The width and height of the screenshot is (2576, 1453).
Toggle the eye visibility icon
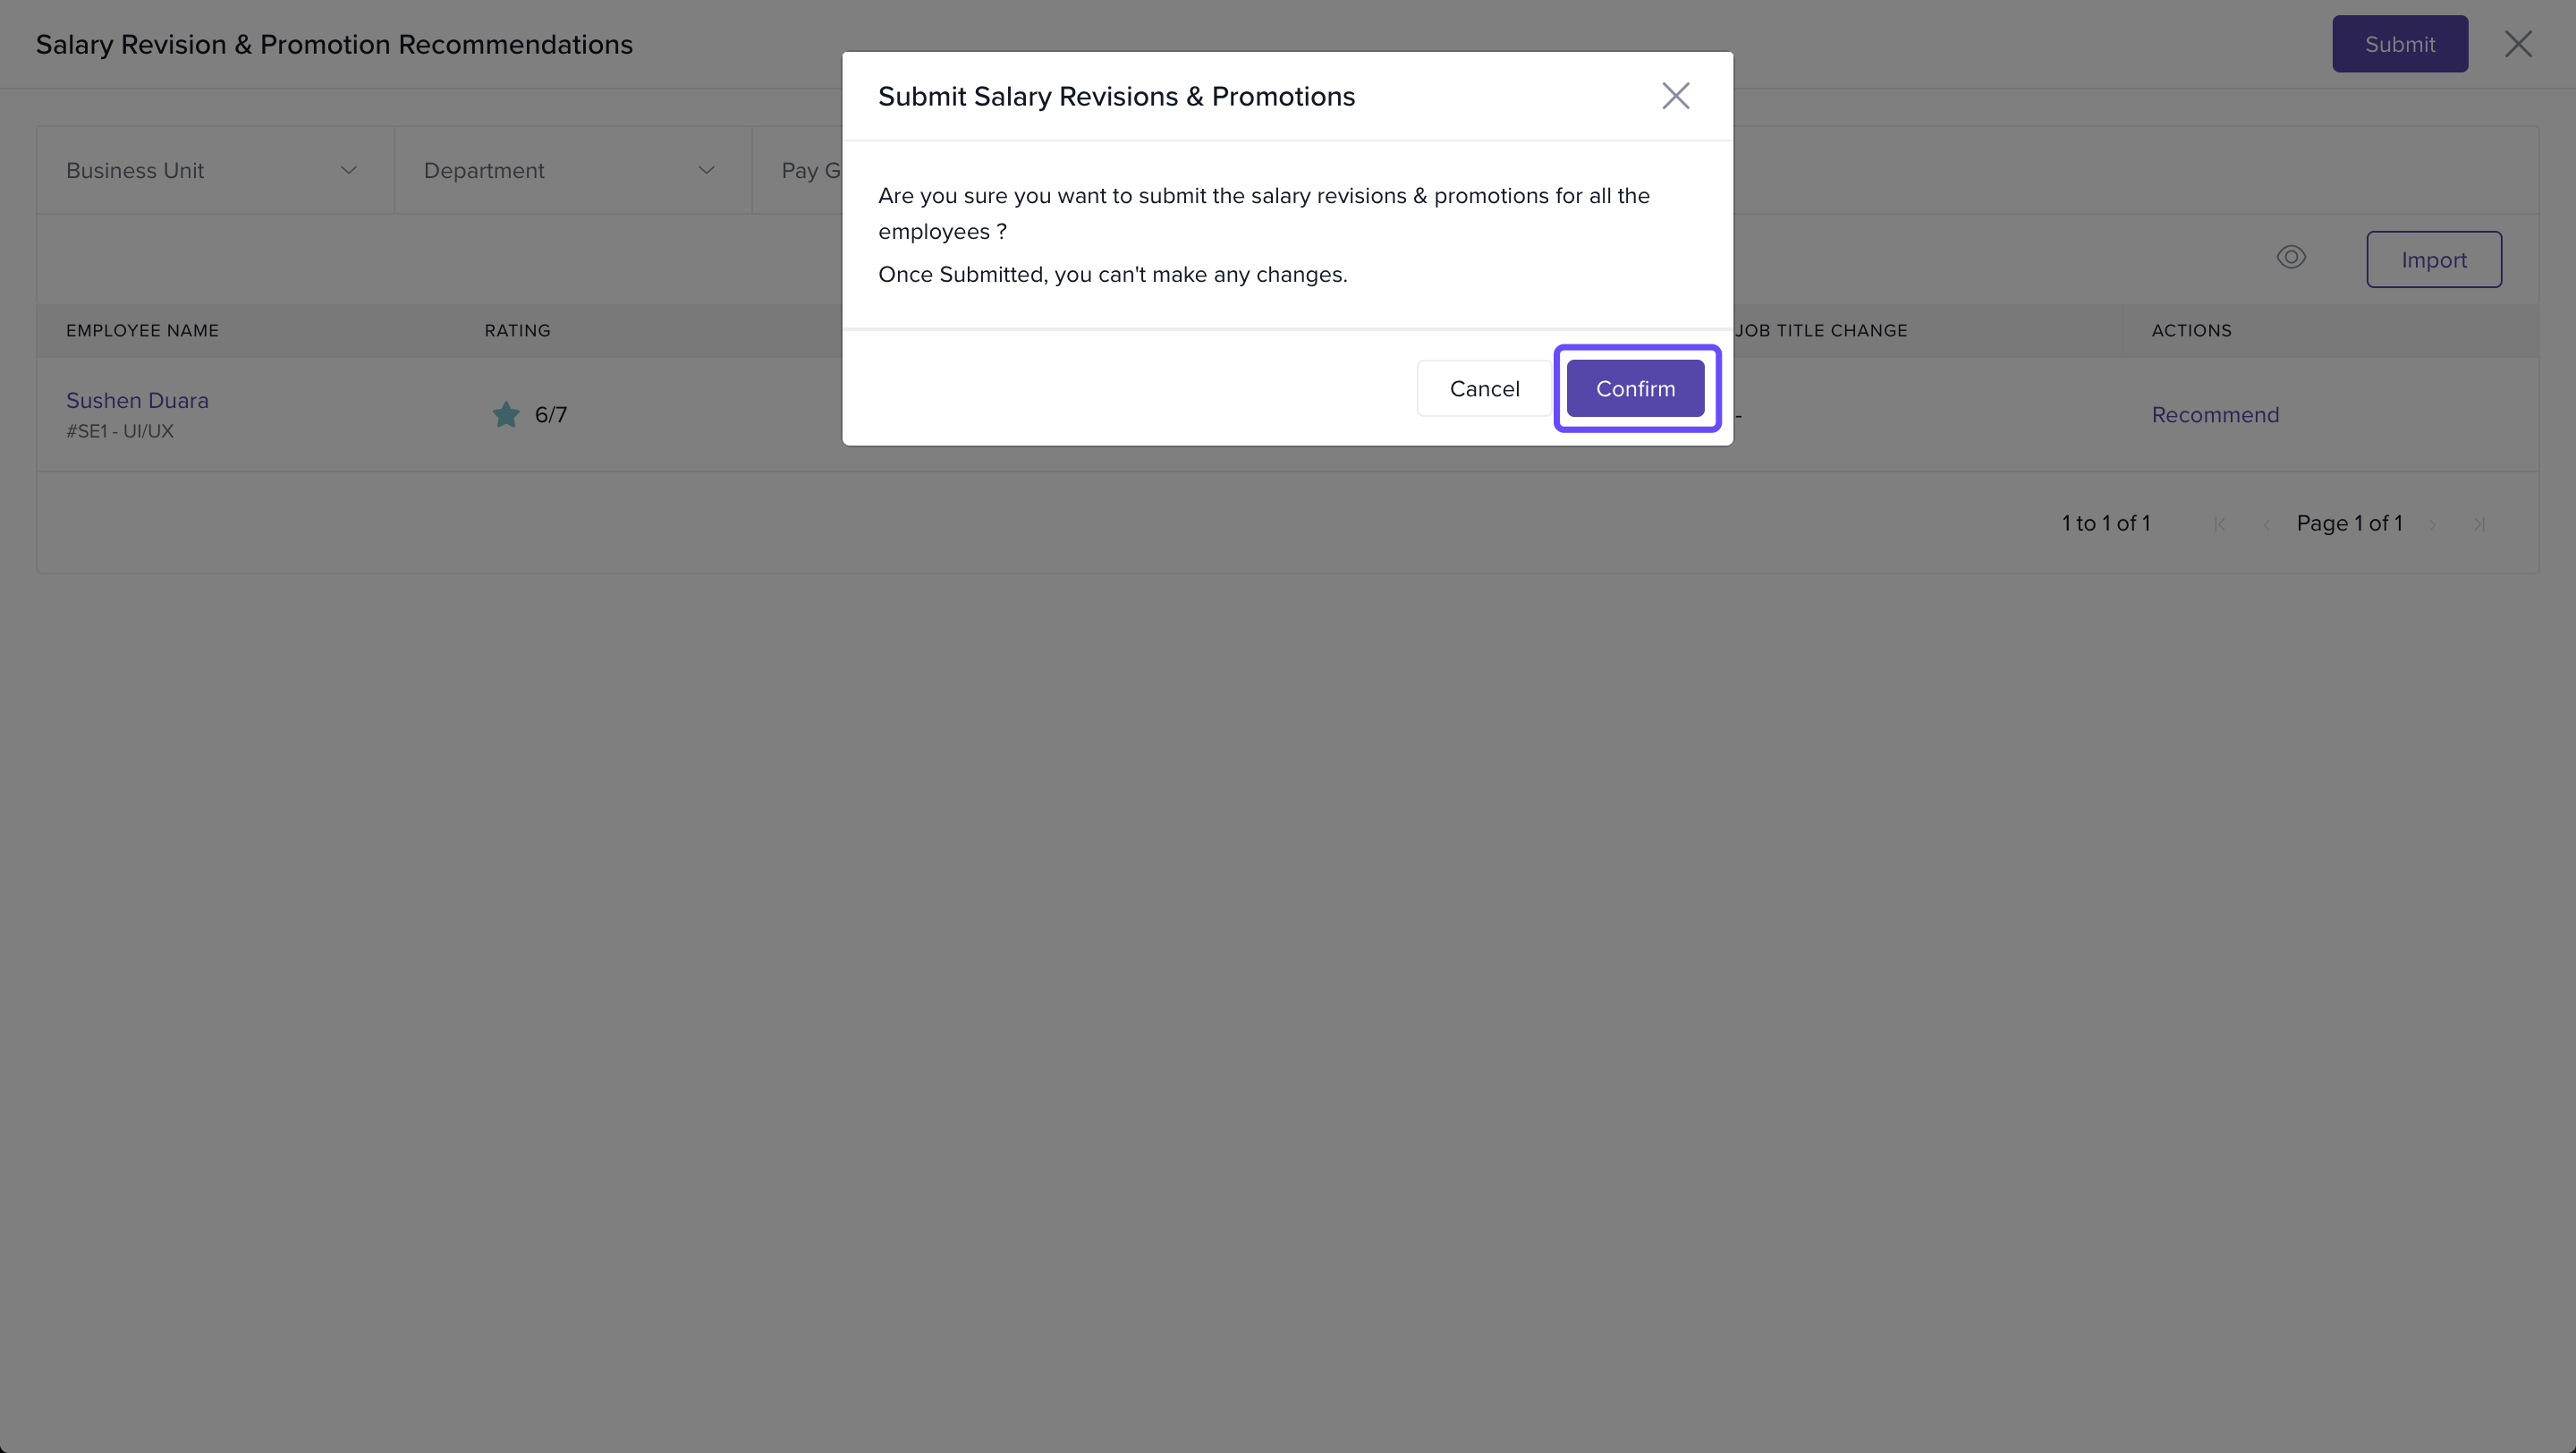2291,258
